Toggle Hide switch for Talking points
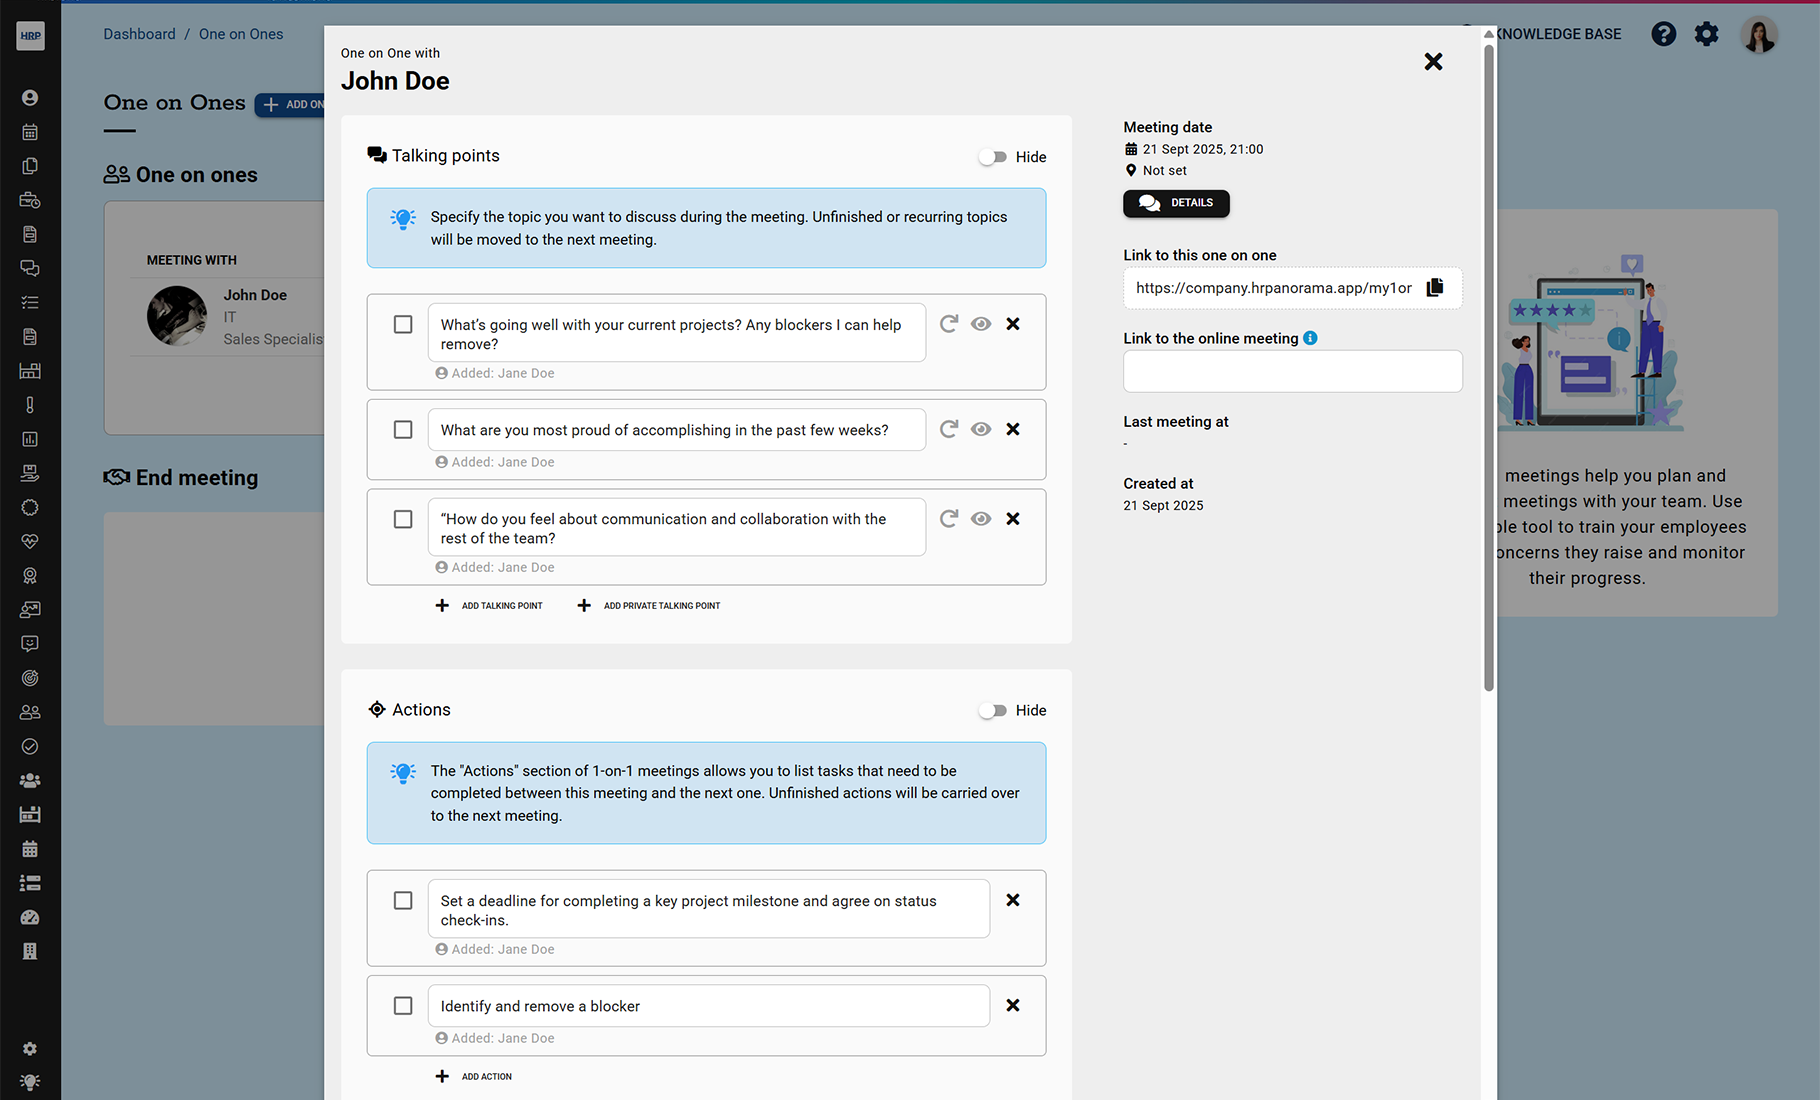Image resolution: width=1820 pixels, height=1100 pixels. 993,157
